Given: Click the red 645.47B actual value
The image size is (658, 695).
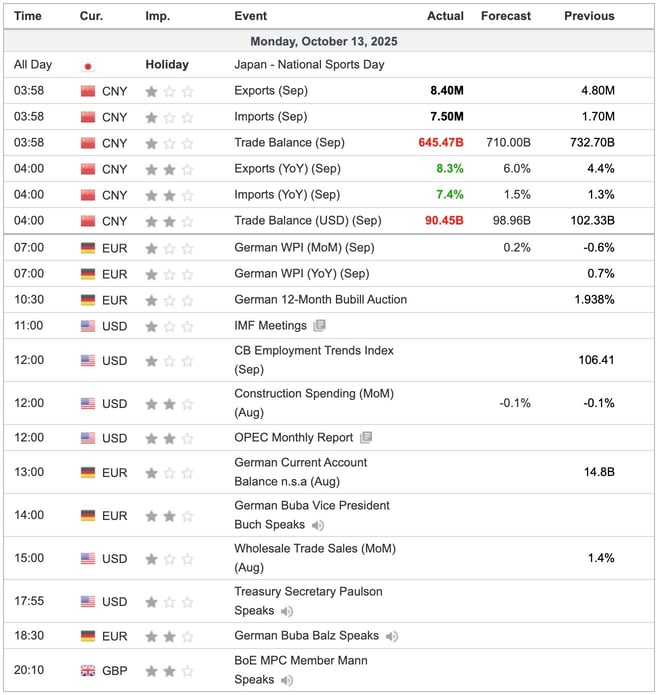Looking at the screenshot, I should (x=440, y=143).
